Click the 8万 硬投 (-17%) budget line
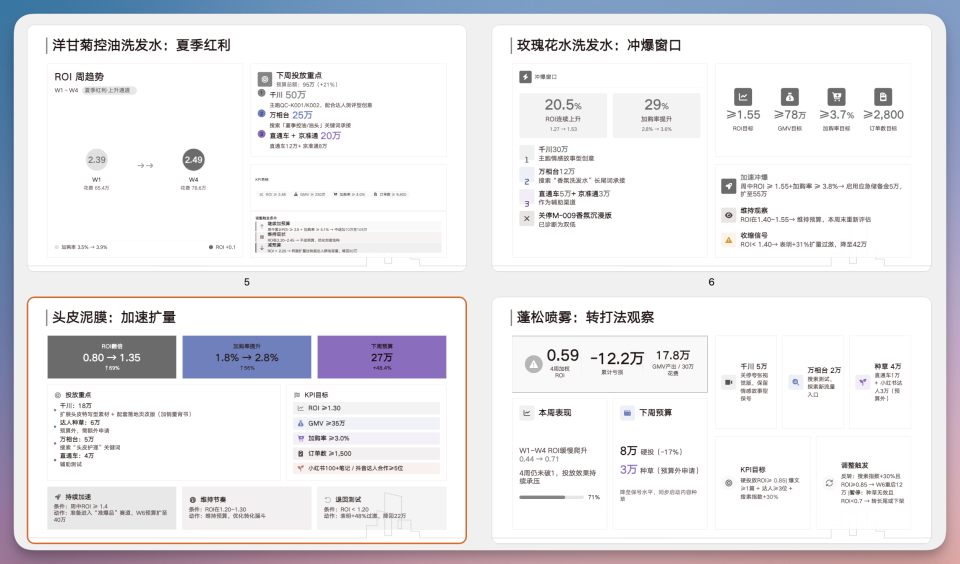Image resolution: width=960 pixels, height=564 pixels. tap(651, 451)
